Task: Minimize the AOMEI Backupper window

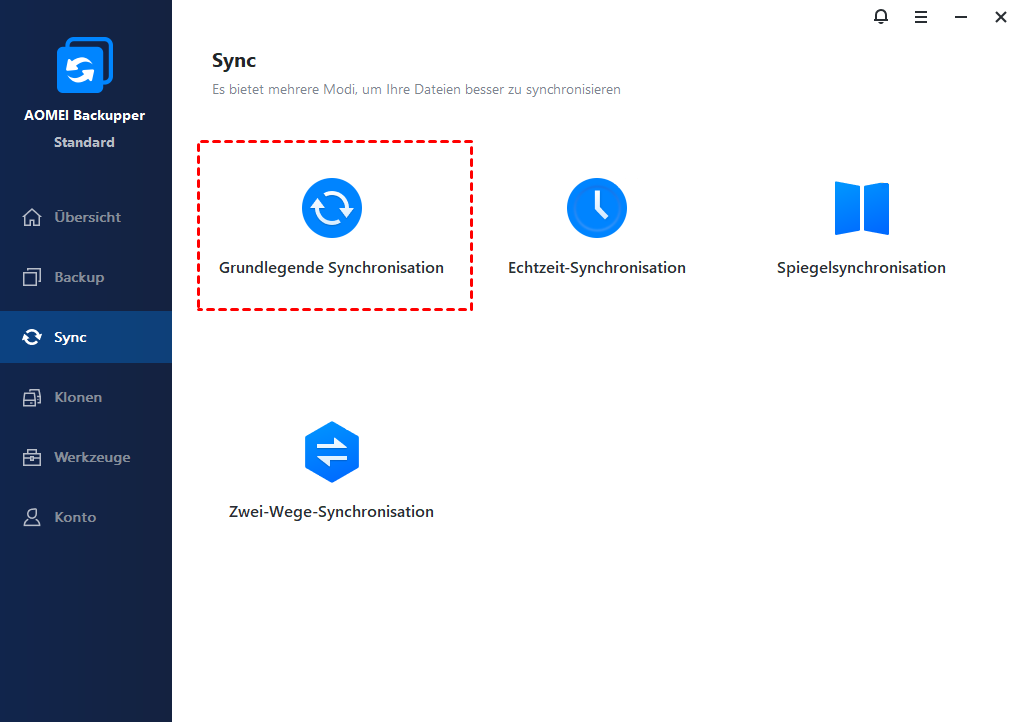Action: click(961, 17)
